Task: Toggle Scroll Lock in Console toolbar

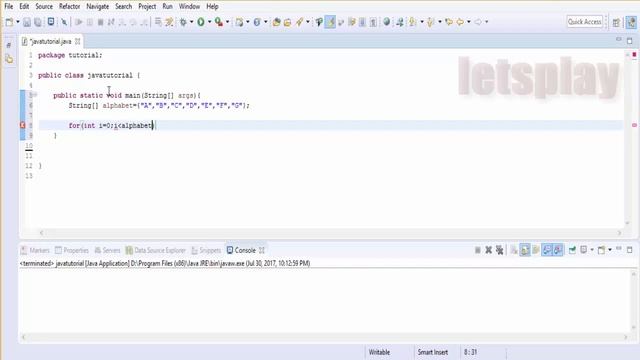Action: [x=525, y=250]
